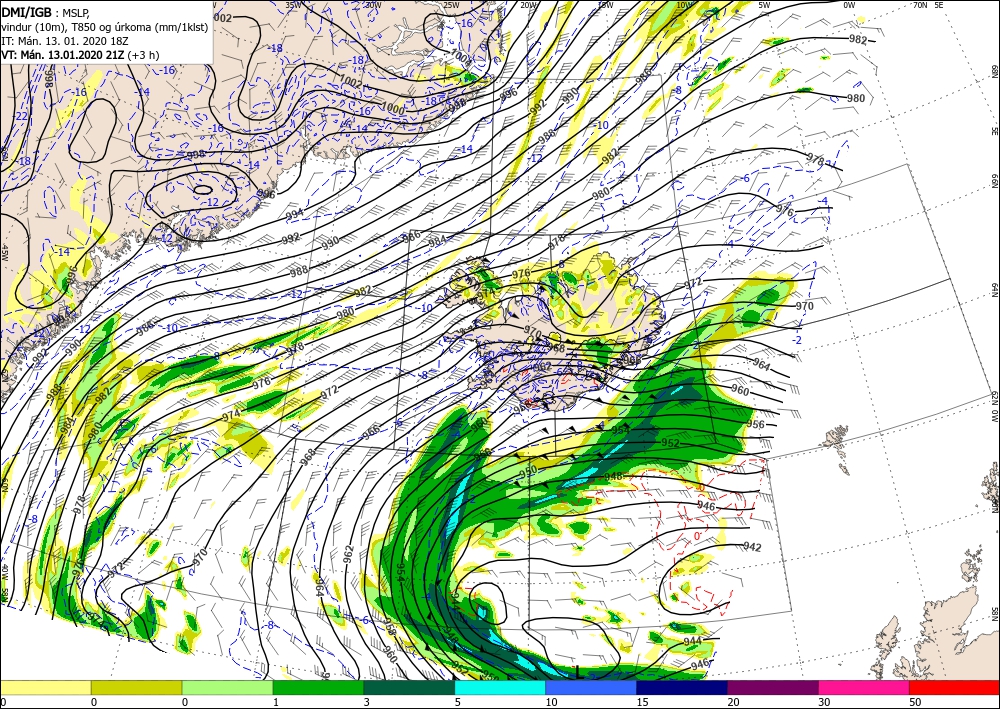Click the blue 10 mm legend swatch

(591, 687)
